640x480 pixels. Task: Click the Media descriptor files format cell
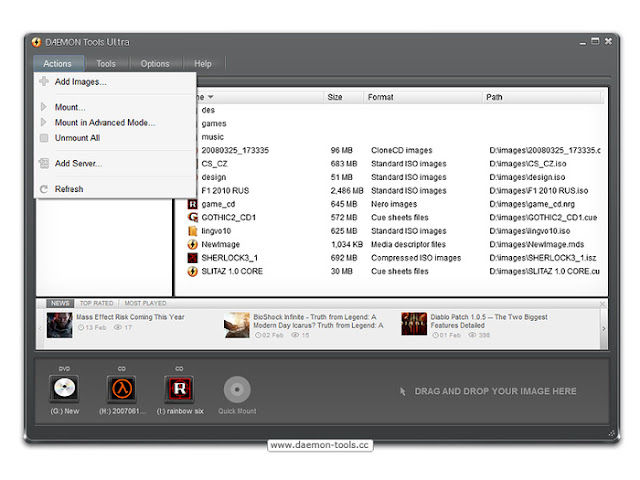[x=408, y=244]
